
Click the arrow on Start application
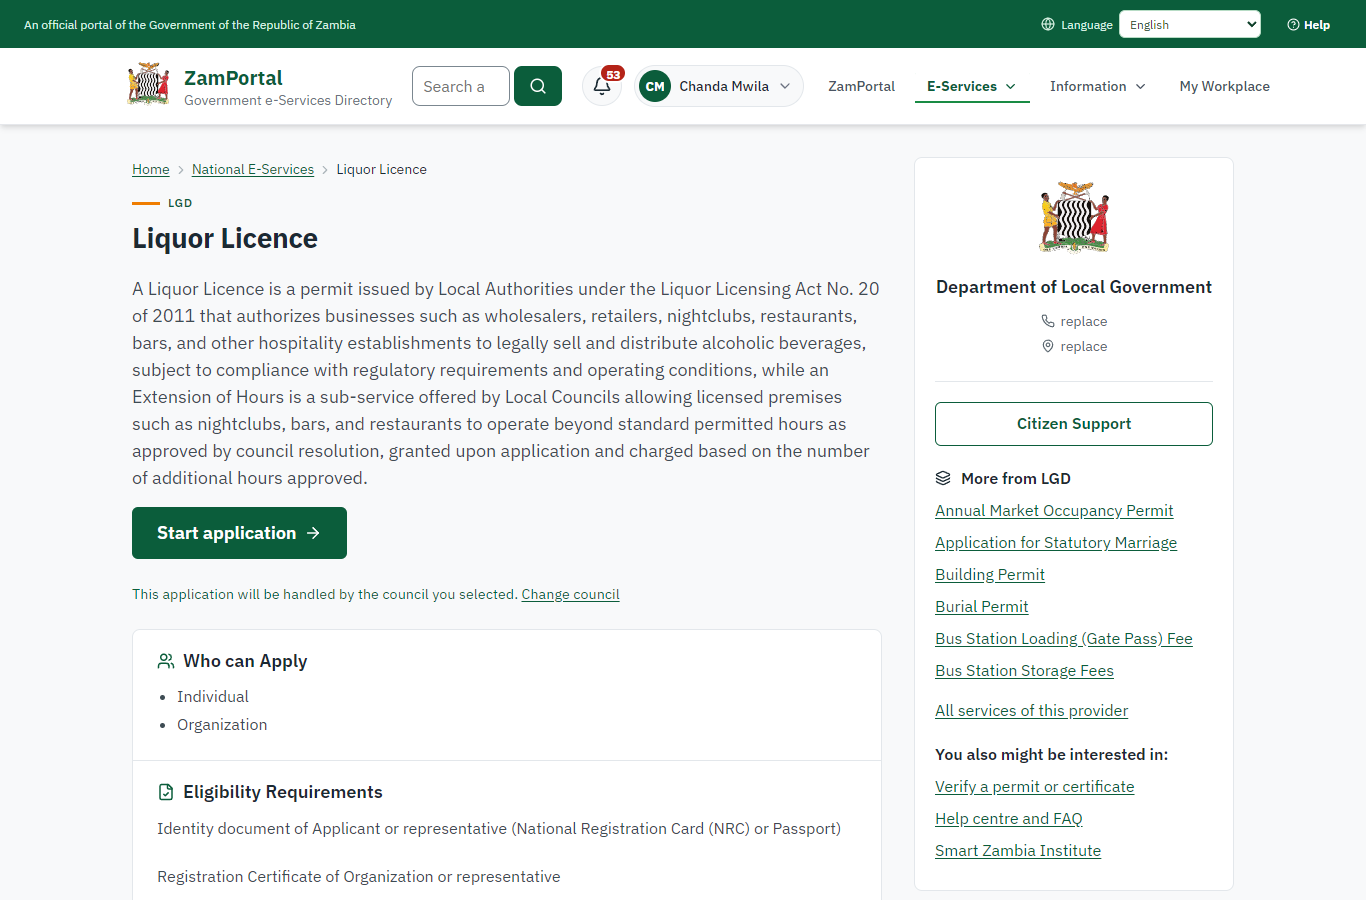click(313, 533)
